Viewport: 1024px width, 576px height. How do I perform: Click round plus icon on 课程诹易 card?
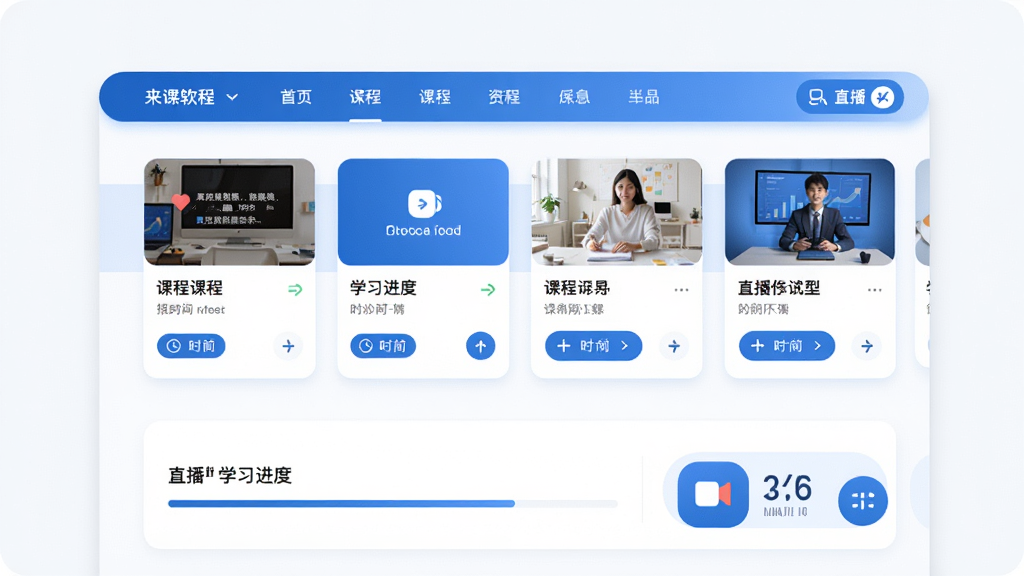[674, 346]
